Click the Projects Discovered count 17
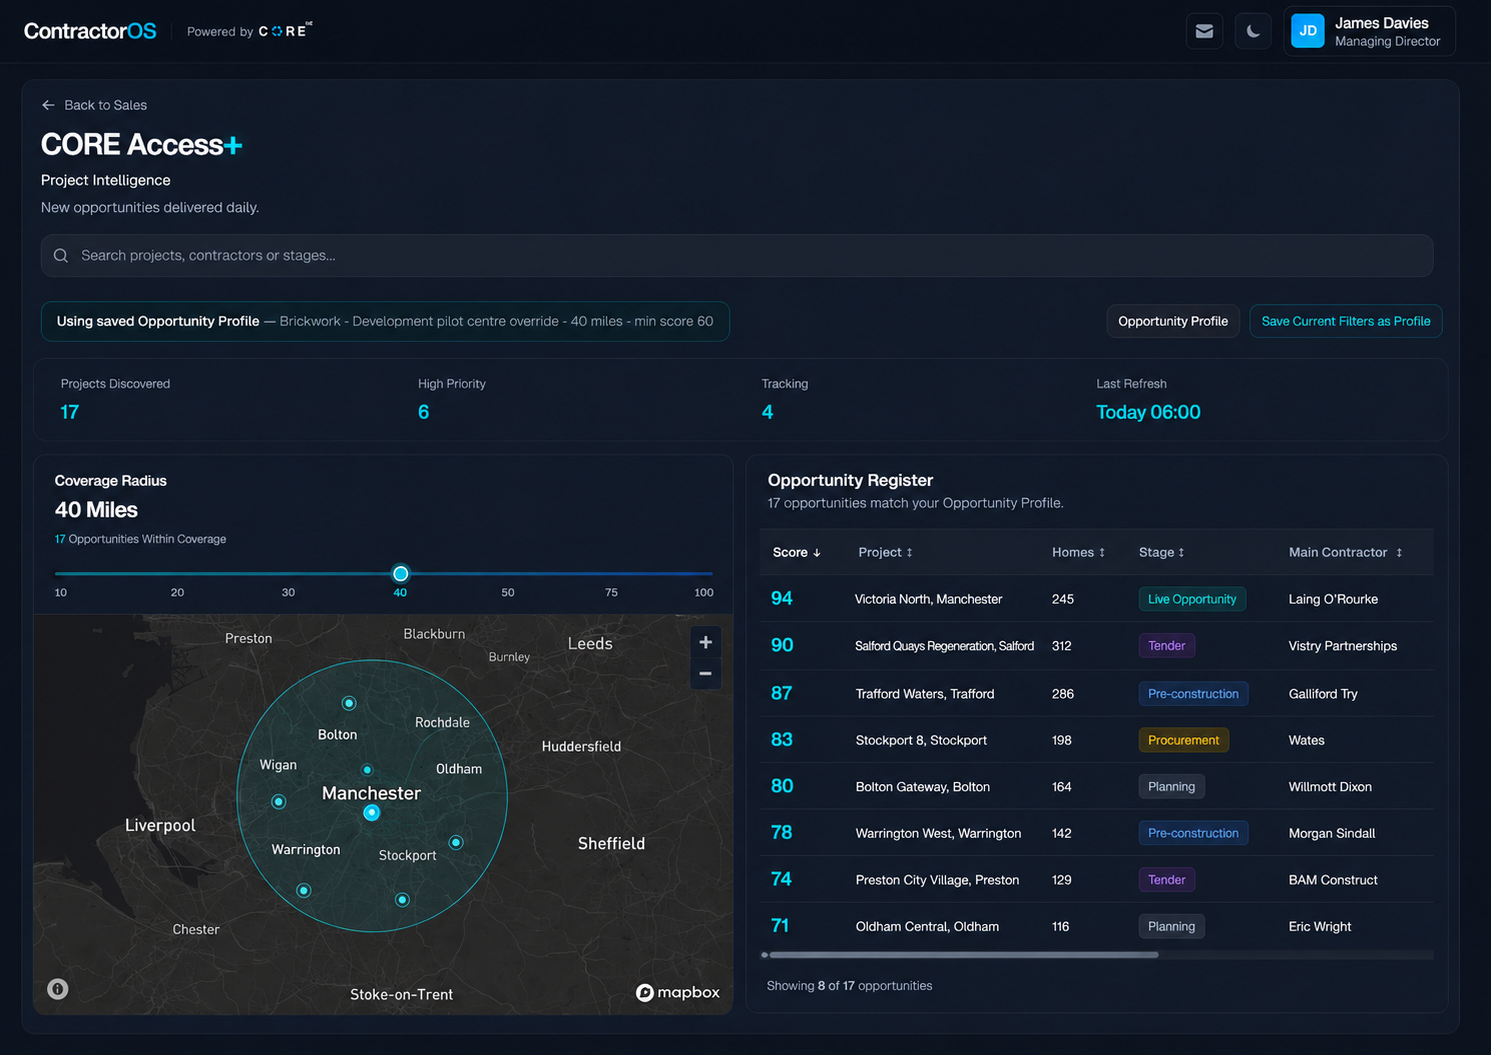1491x1055 pixels. (x=70, y=412)
